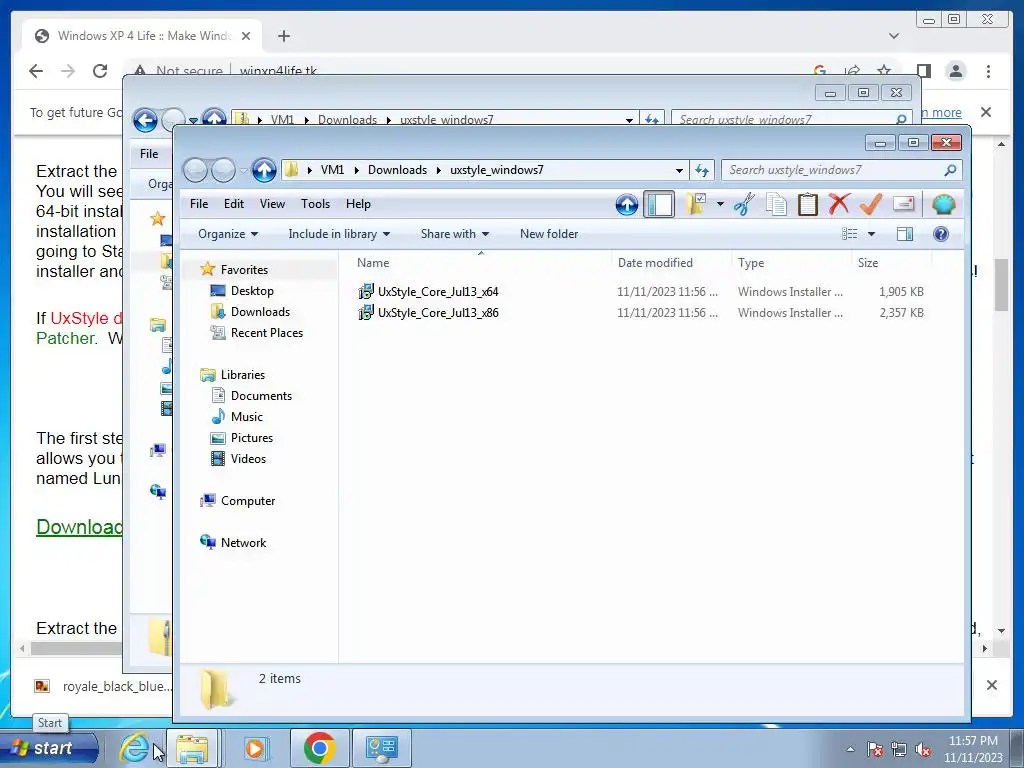This screenshot has width=1024, height=768.
Task: Toggle the navigation pane toolbar icon
Action: click(659, 205)
